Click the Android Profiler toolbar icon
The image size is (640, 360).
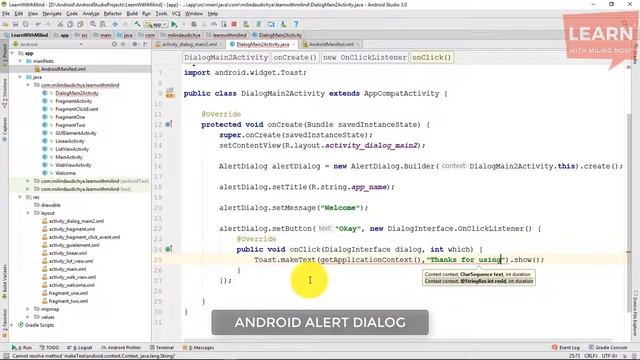click(x=213, y=24)
